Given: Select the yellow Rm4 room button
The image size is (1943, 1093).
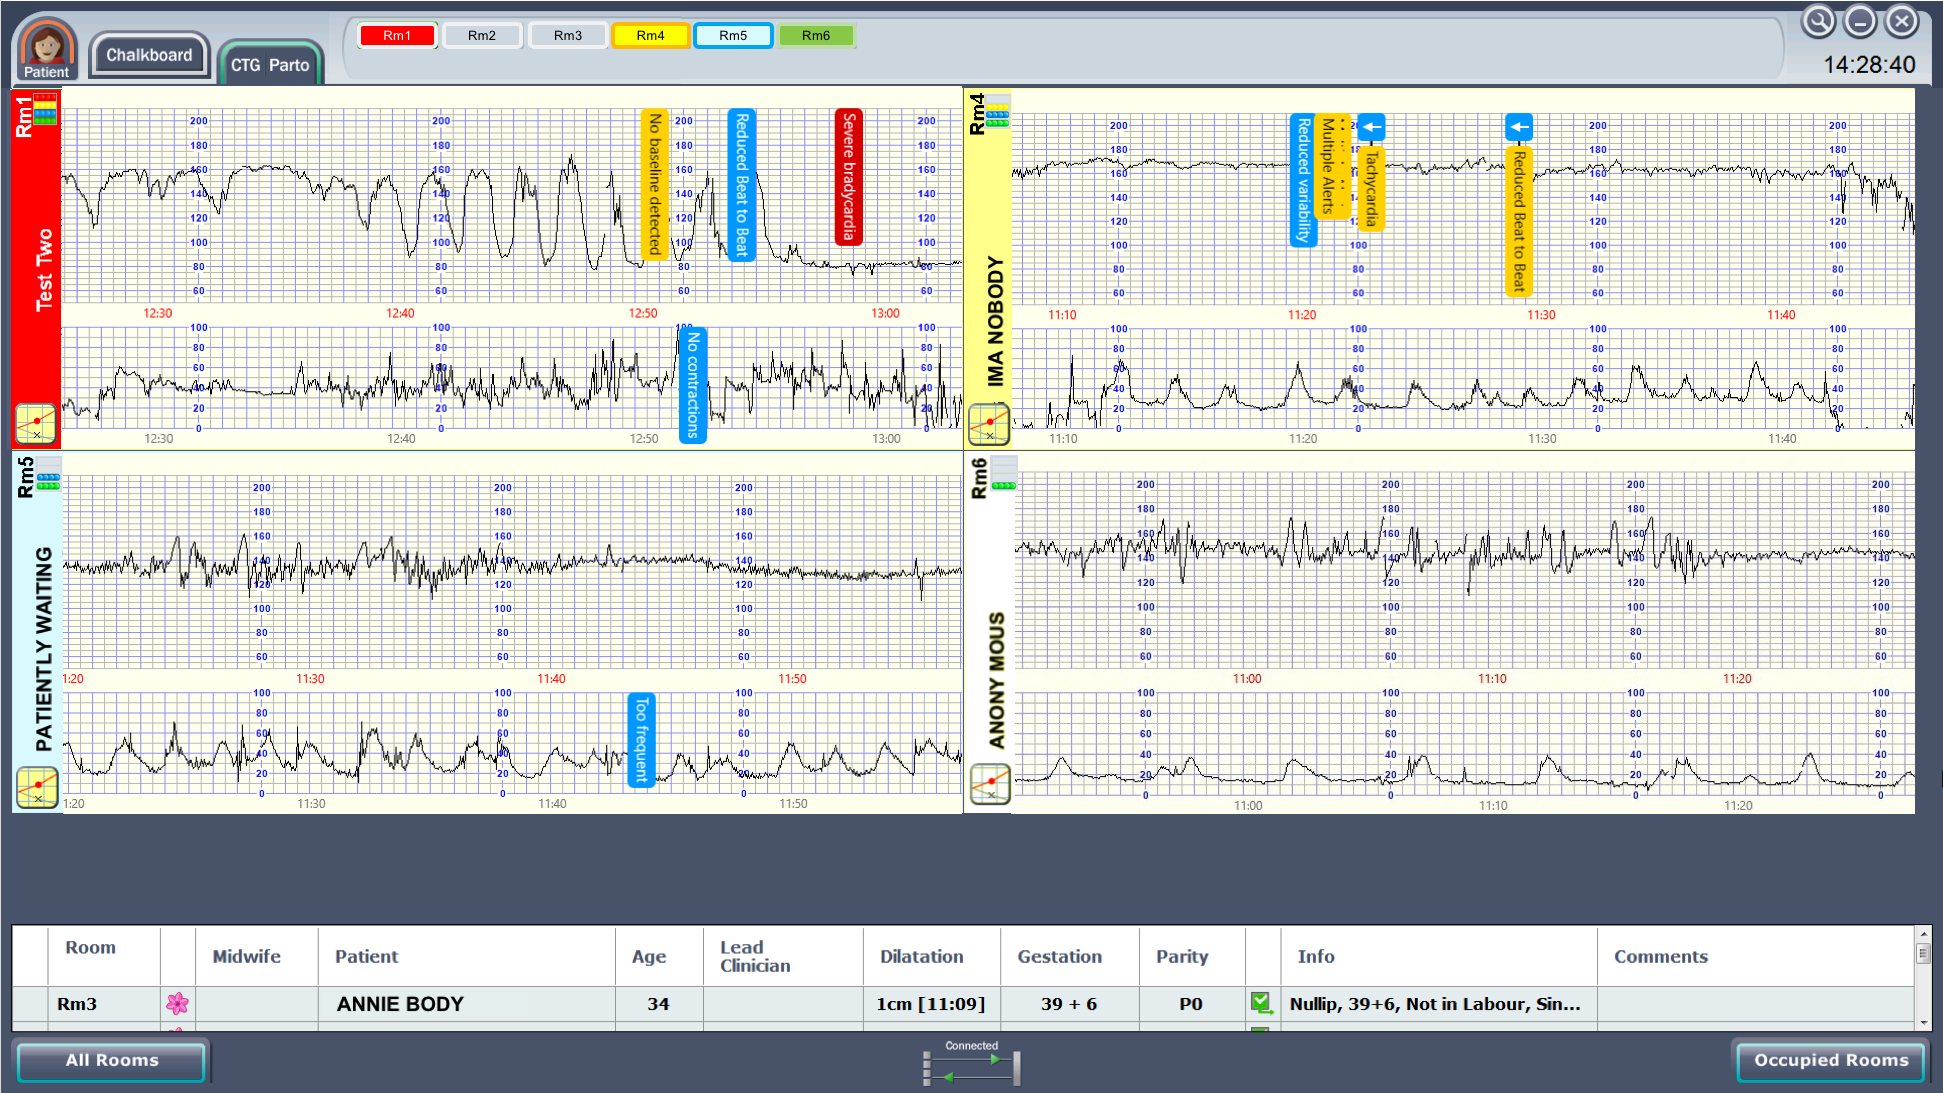Looking at the screenshot, I should click(650, 36).
